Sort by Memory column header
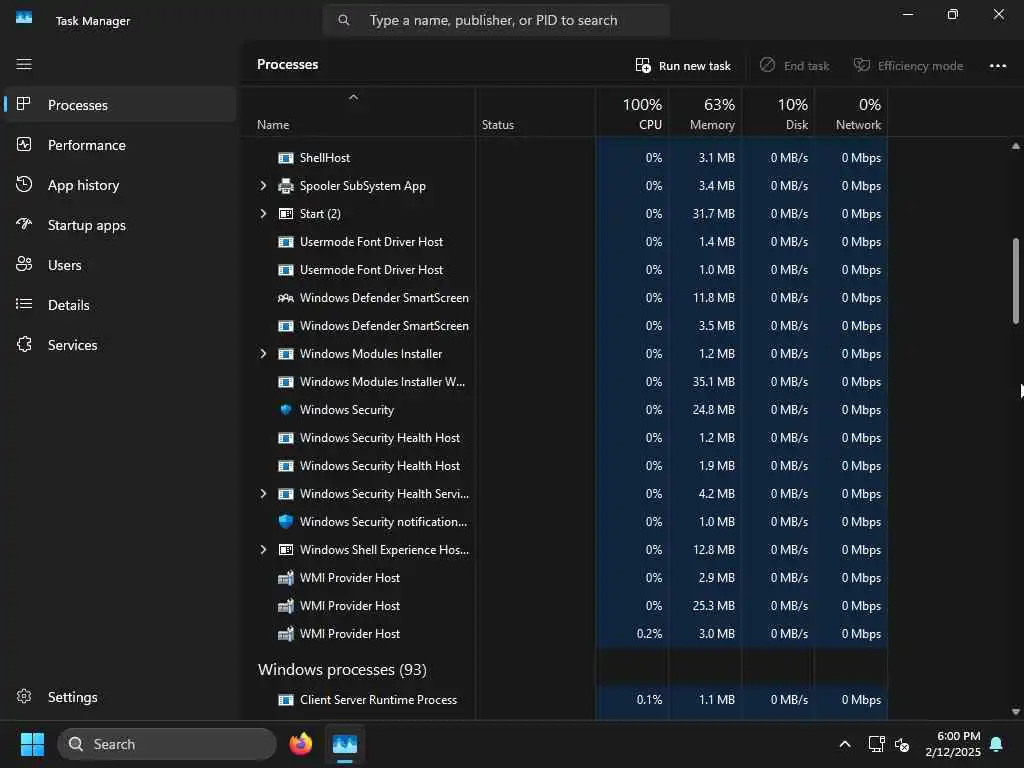1024x768 pixels. click(x=705, y=113)
